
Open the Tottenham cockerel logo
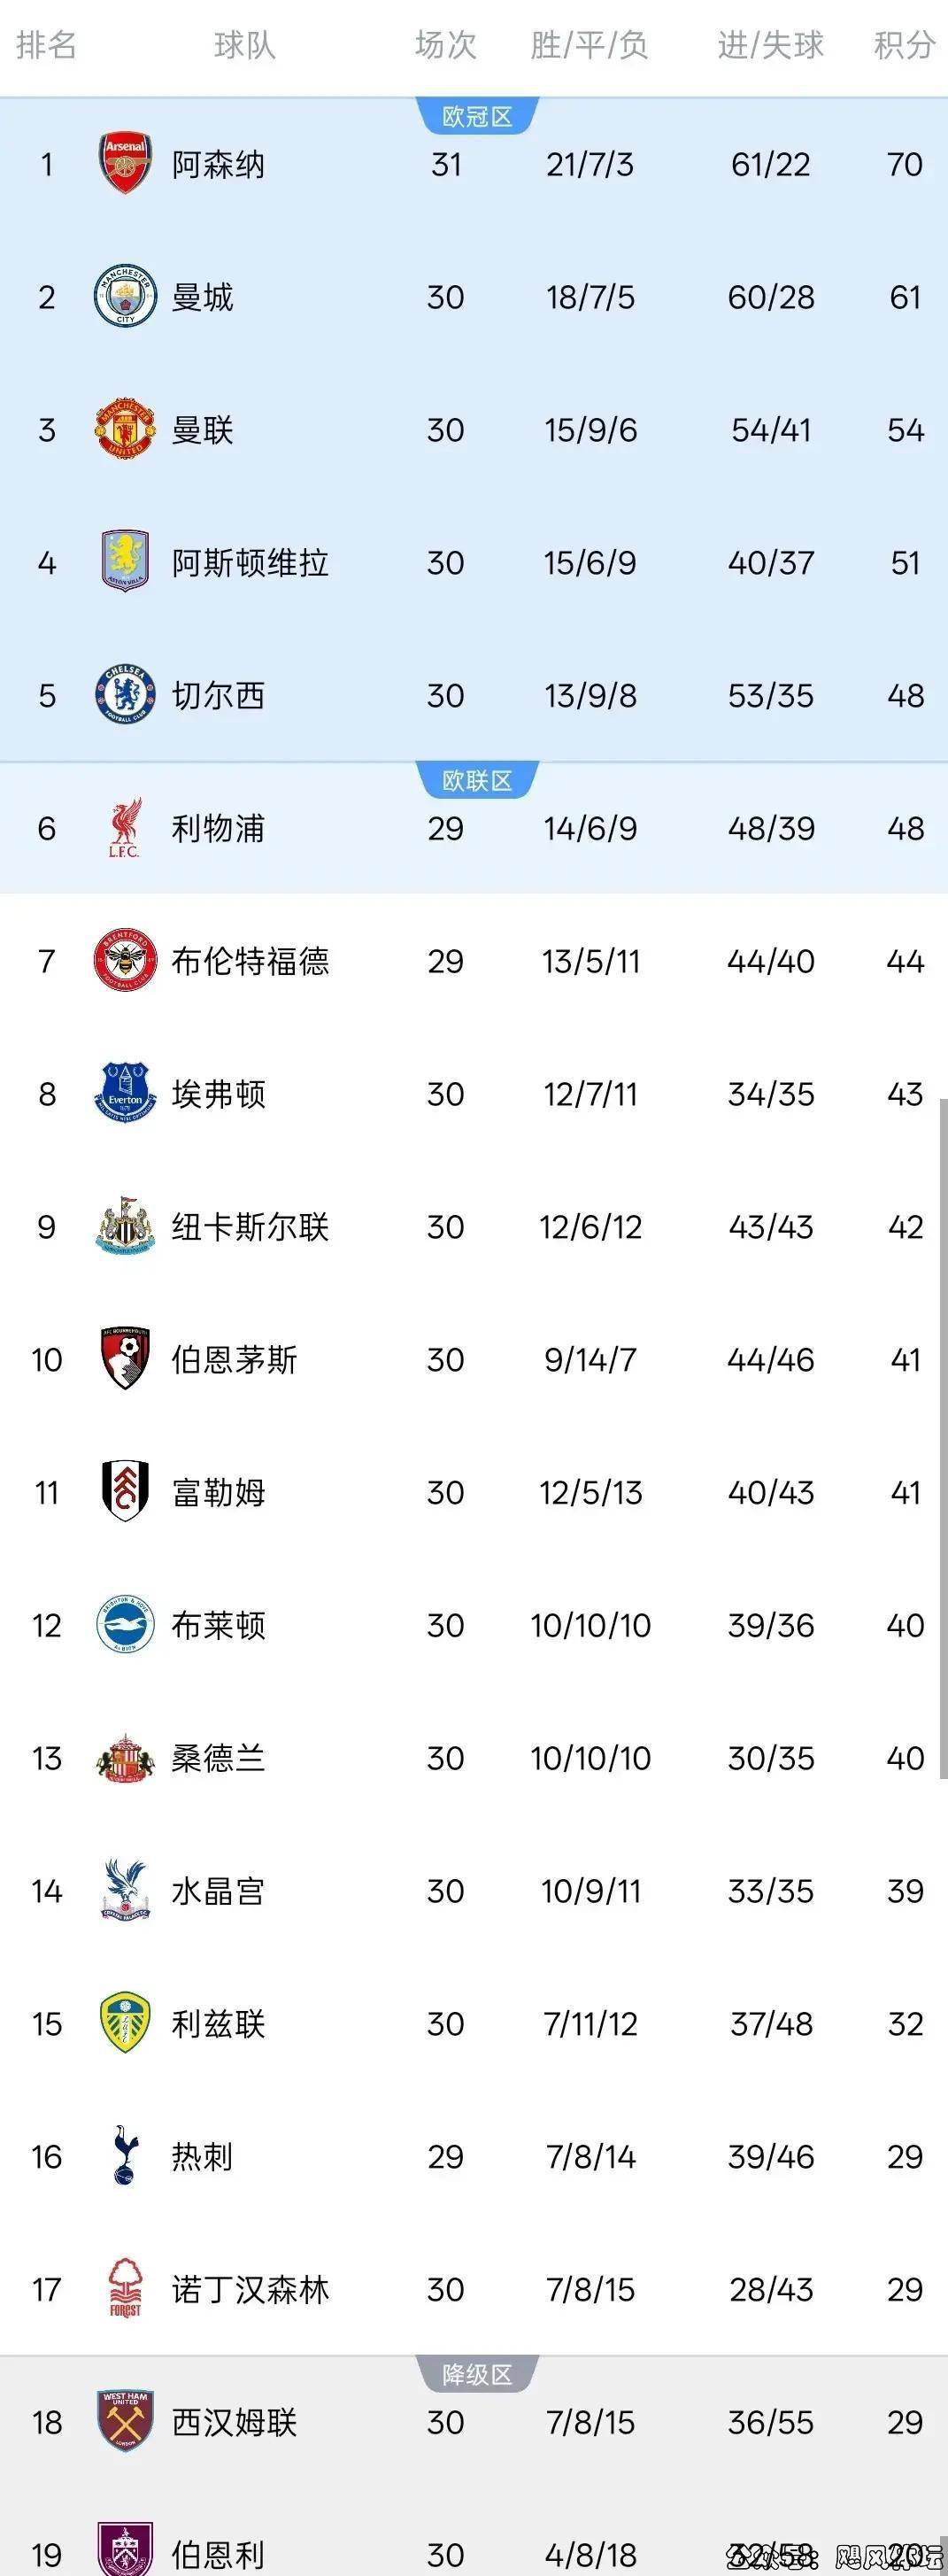[x=125, y=2156]
